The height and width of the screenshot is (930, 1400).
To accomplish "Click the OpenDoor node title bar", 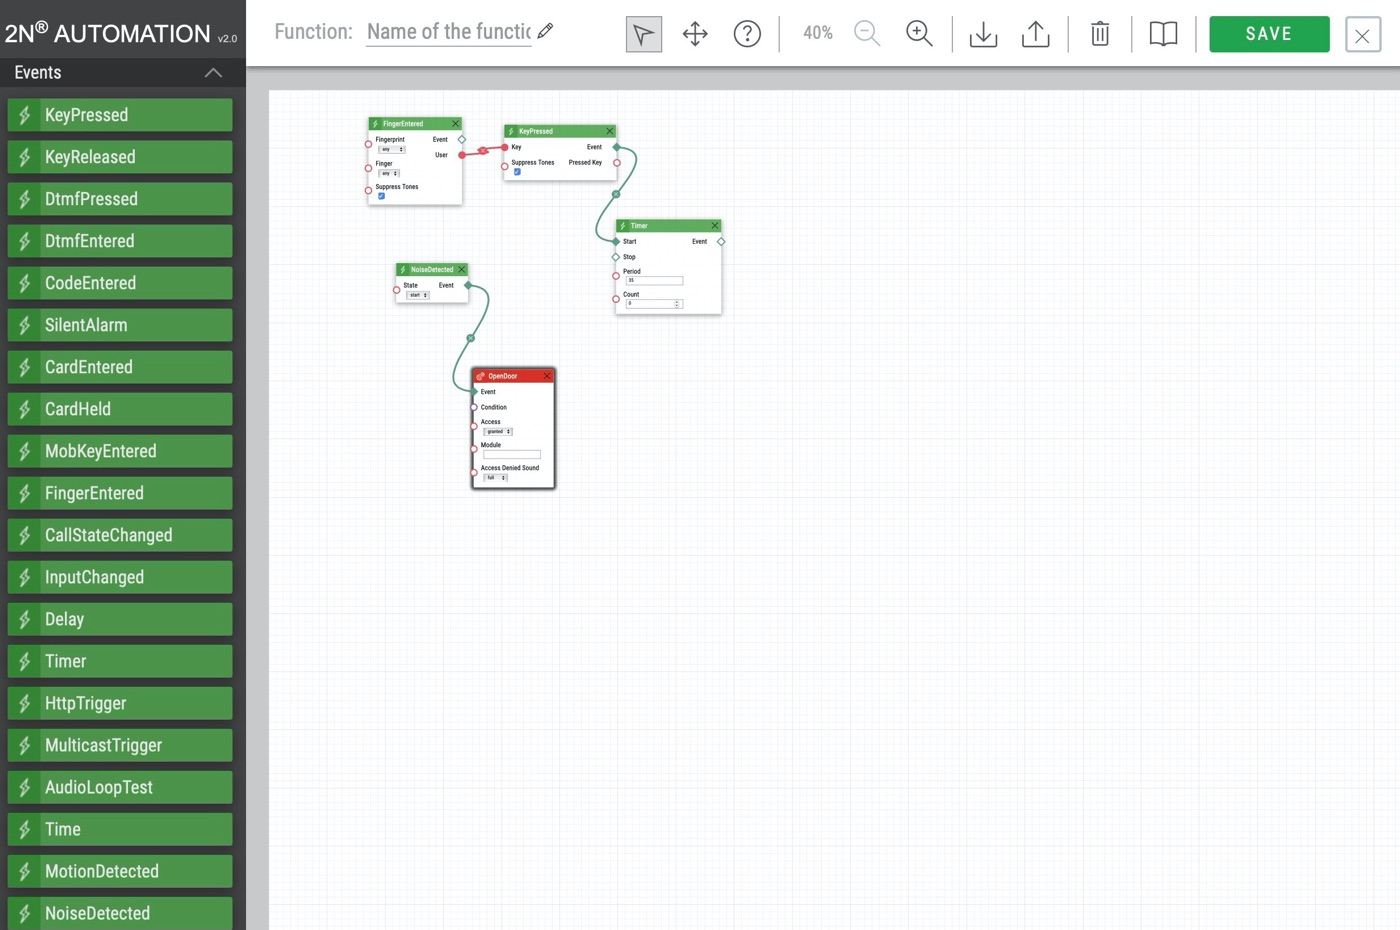I will (x=513, y=376).
